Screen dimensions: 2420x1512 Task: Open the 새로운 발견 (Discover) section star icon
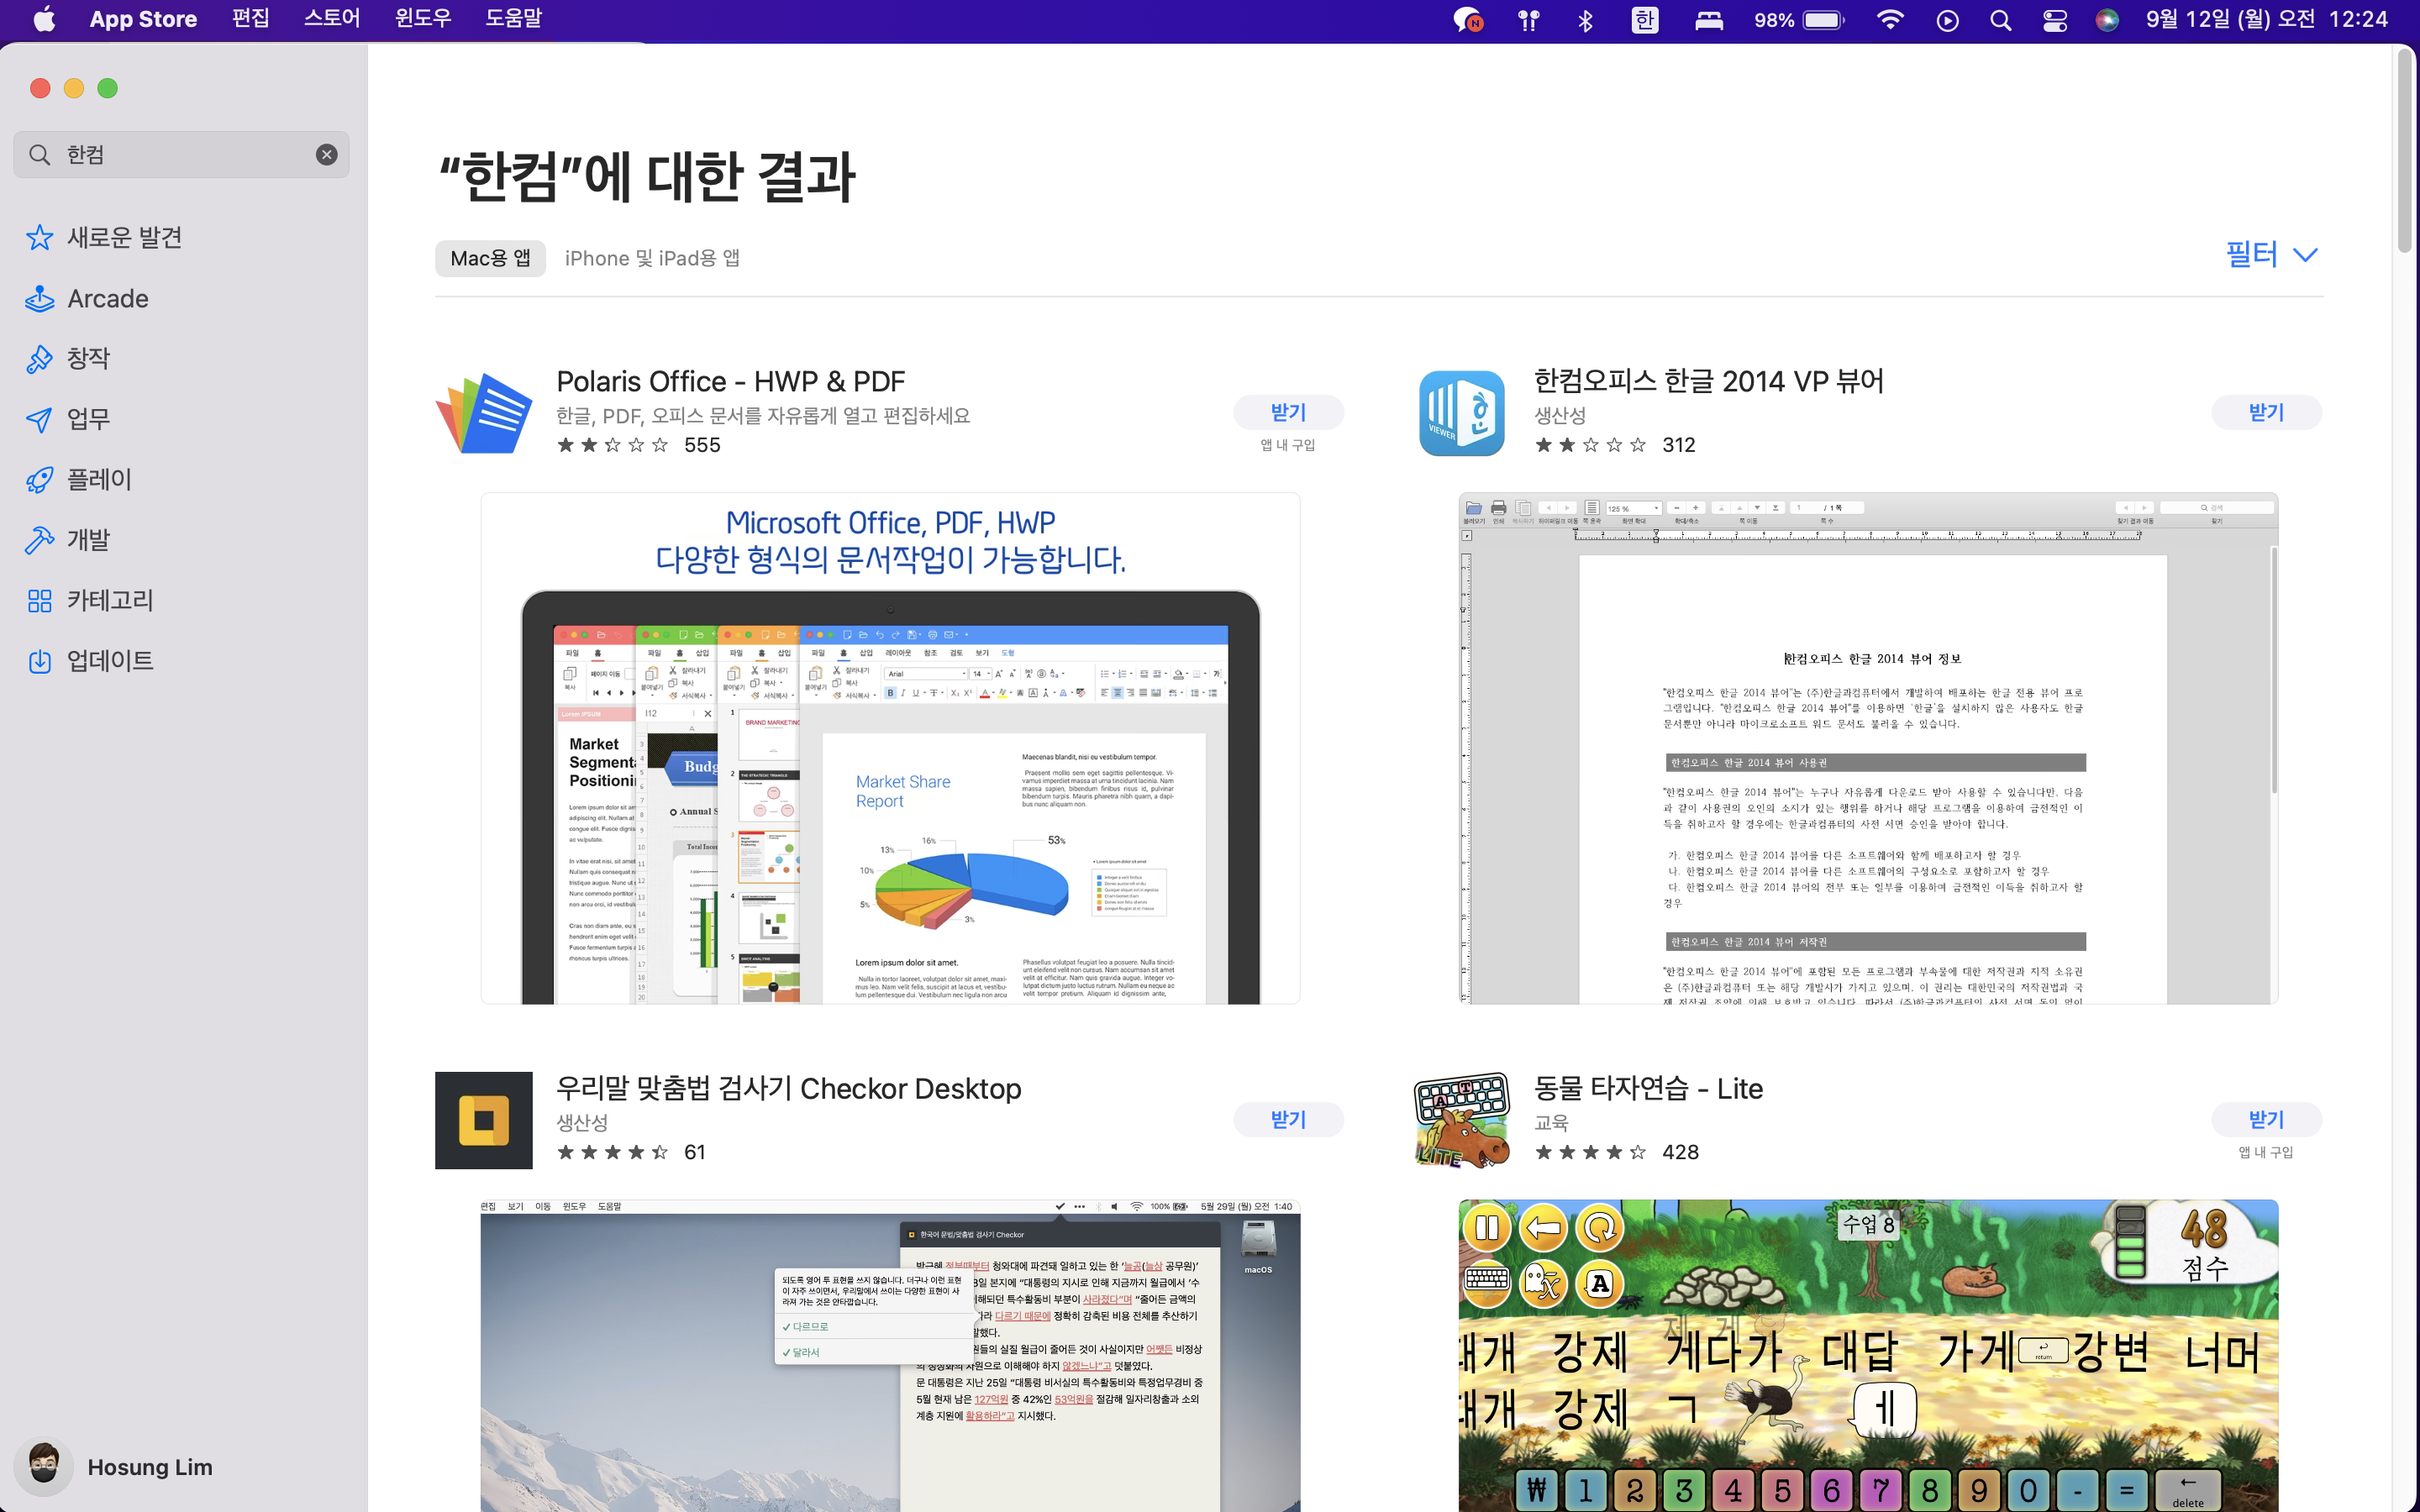39,238
